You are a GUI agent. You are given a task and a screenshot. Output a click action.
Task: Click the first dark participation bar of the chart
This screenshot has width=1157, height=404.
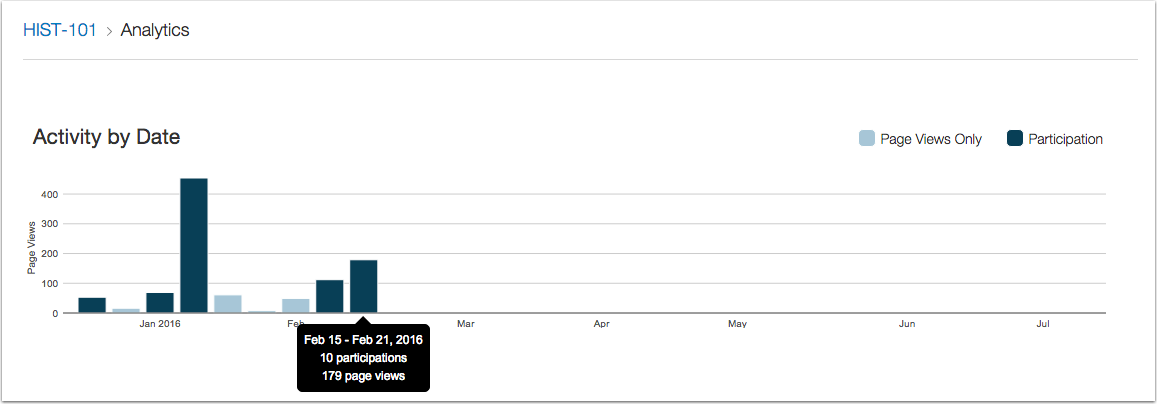coord(92,305)
